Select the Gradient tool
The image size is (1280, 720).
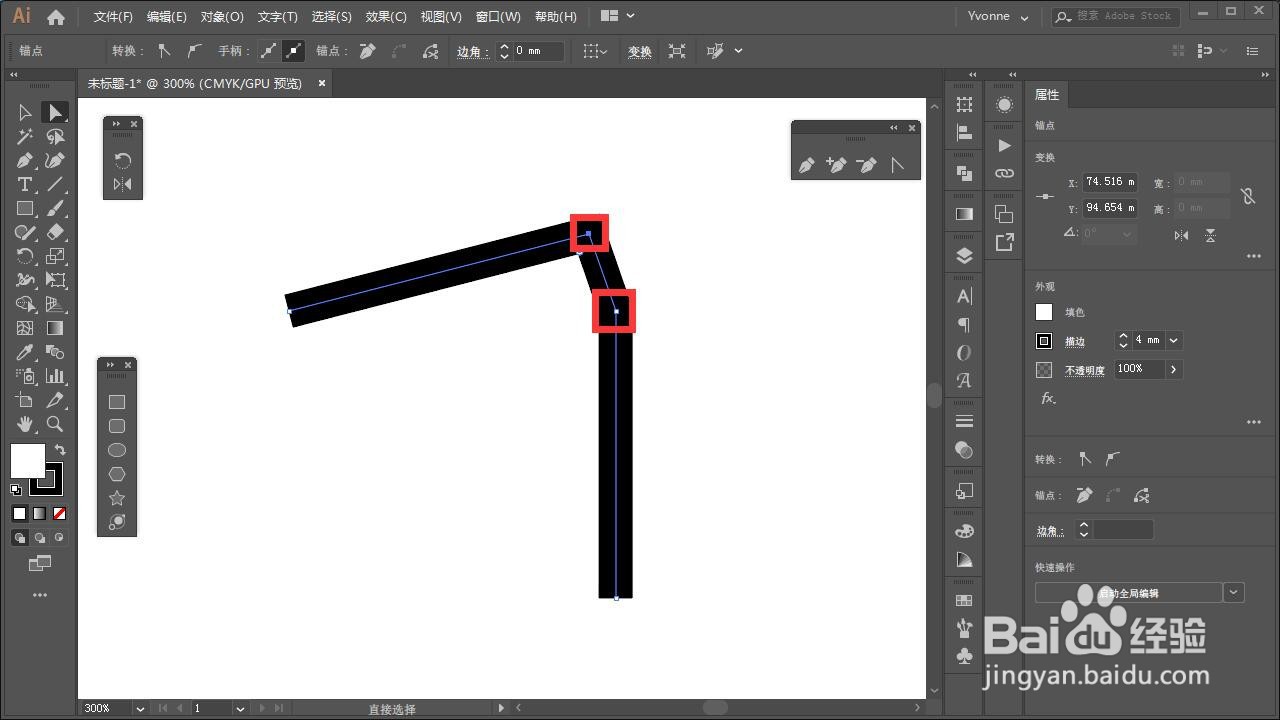tap(55, 328)
